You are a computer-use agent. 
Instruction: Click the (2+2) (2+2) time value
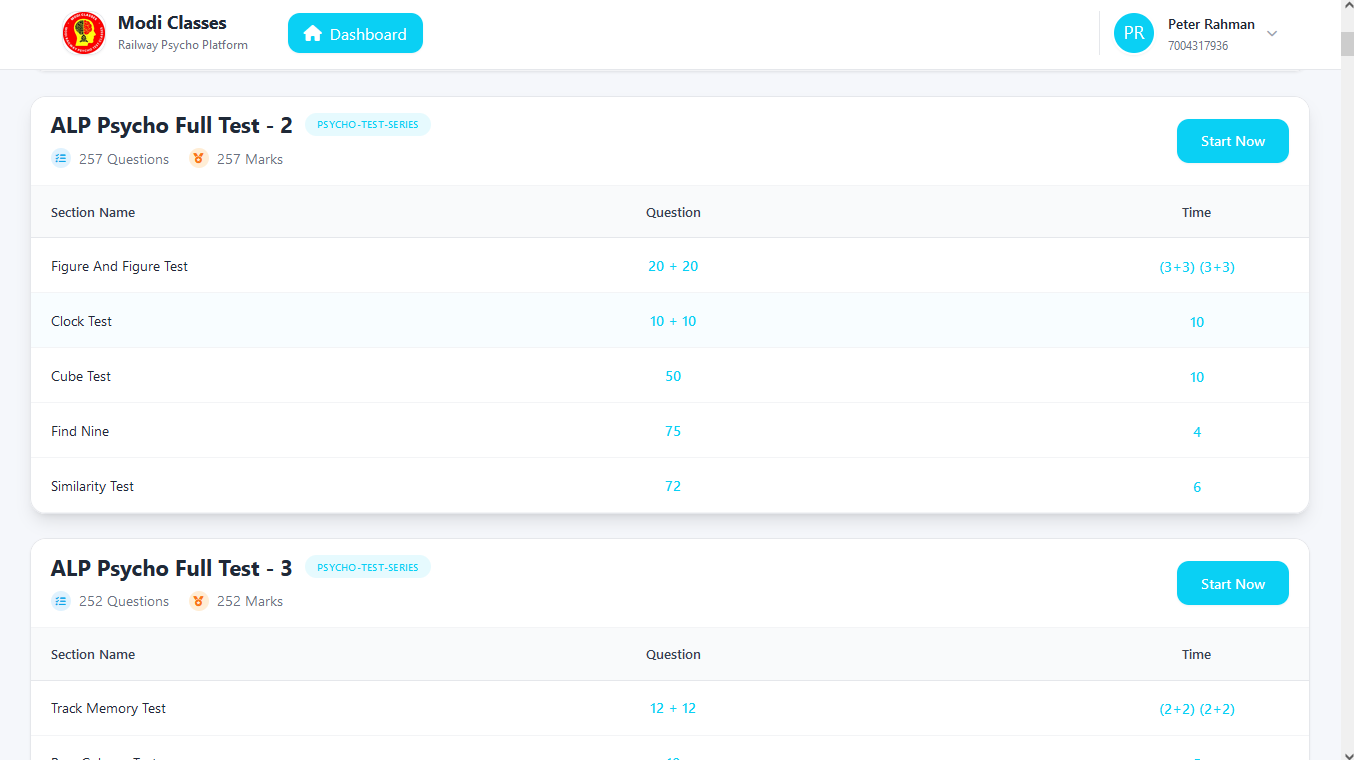coord(1197,709)
